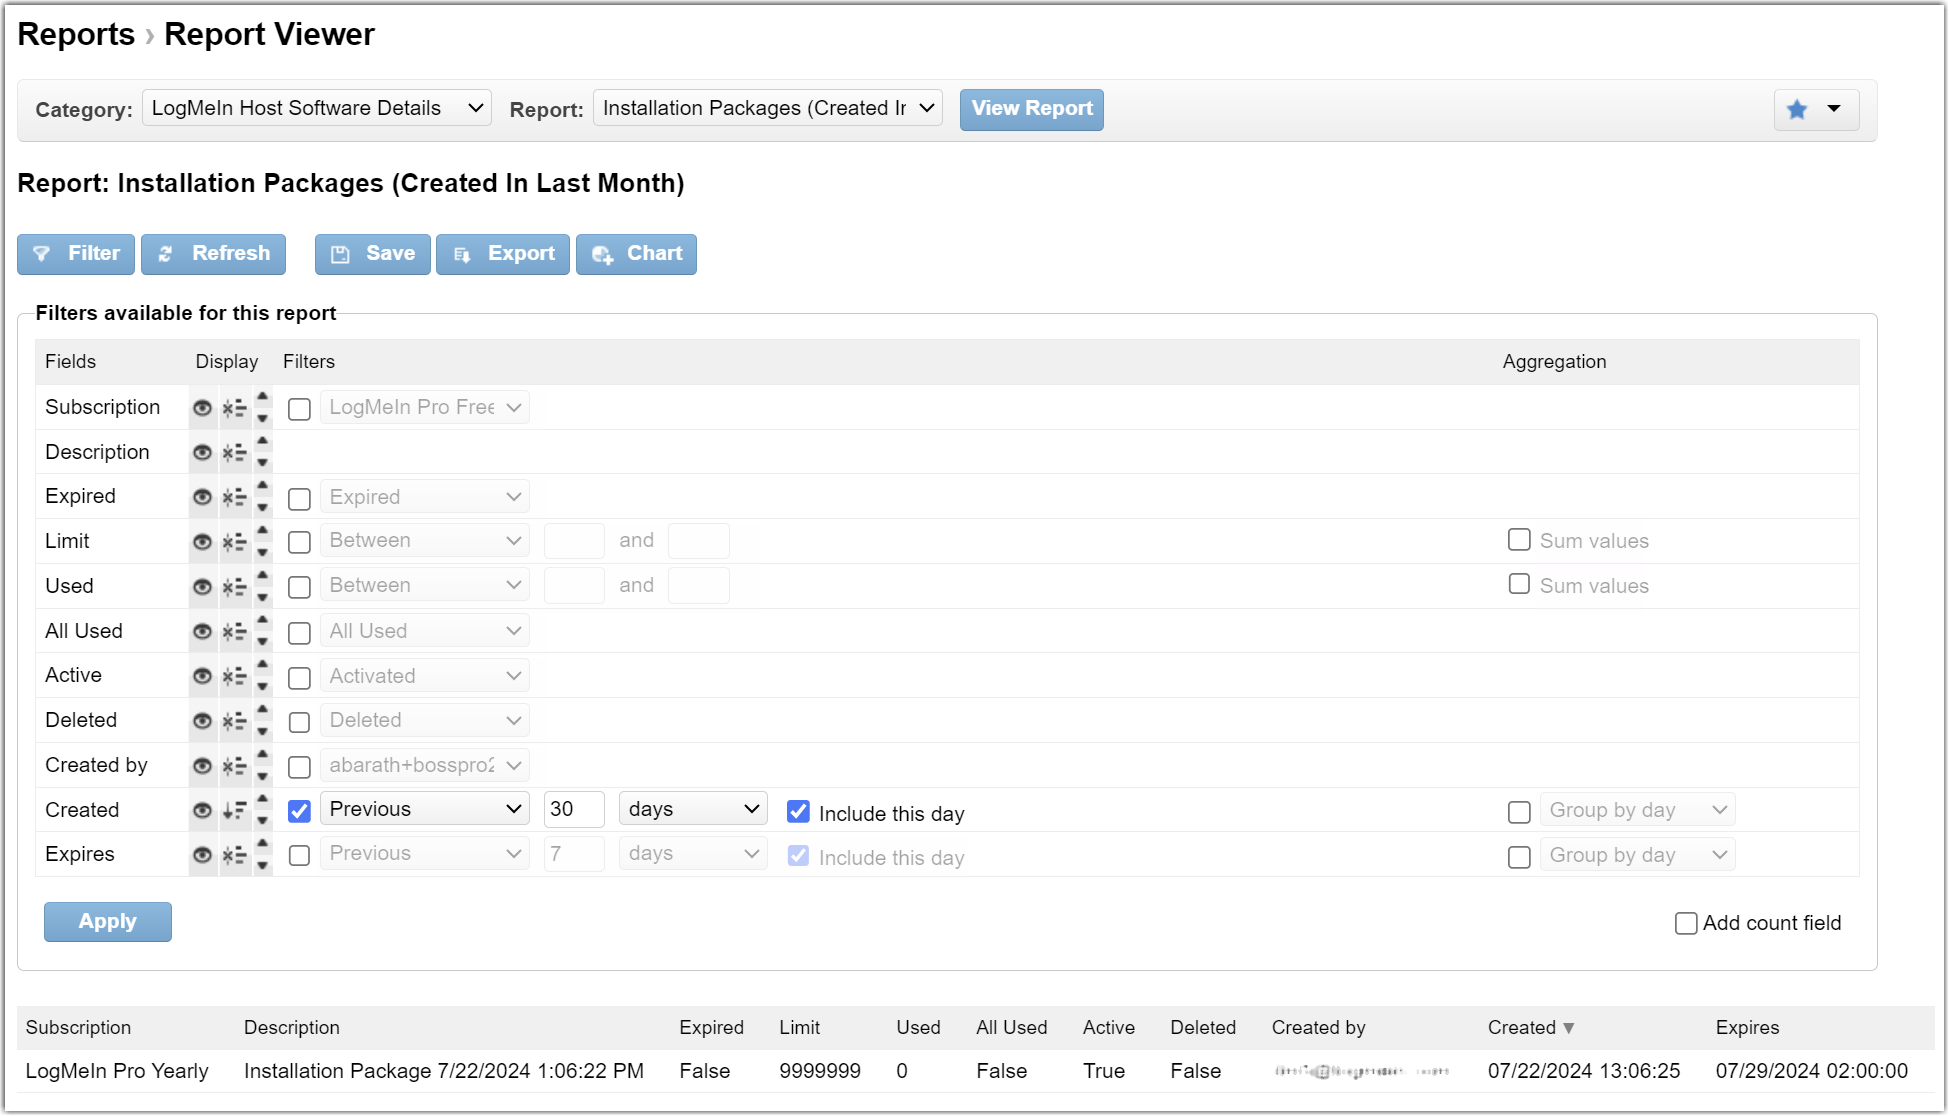Enable Group by day checkbox for Created

click(x=1519, y=812)
